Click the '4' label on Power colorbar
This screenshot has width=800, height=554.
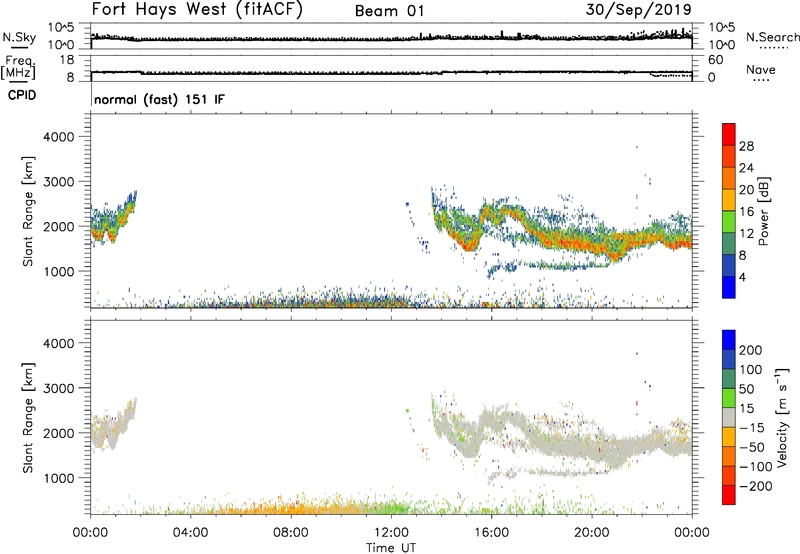coord(742,278)
